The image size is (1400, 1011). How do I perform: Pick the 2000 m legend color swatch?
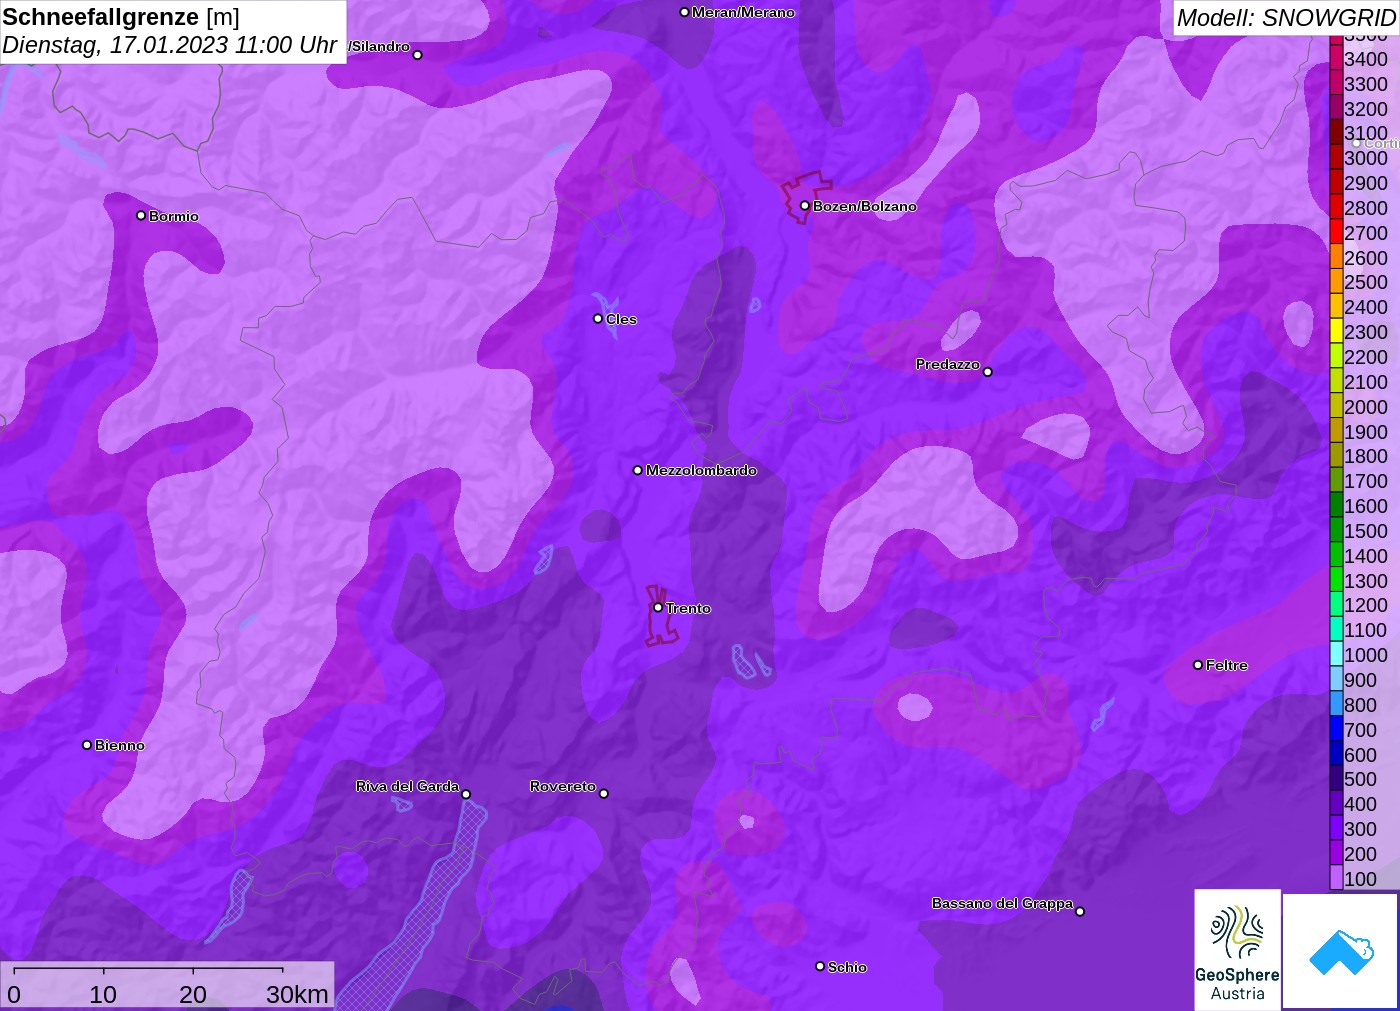point(1336,406)
